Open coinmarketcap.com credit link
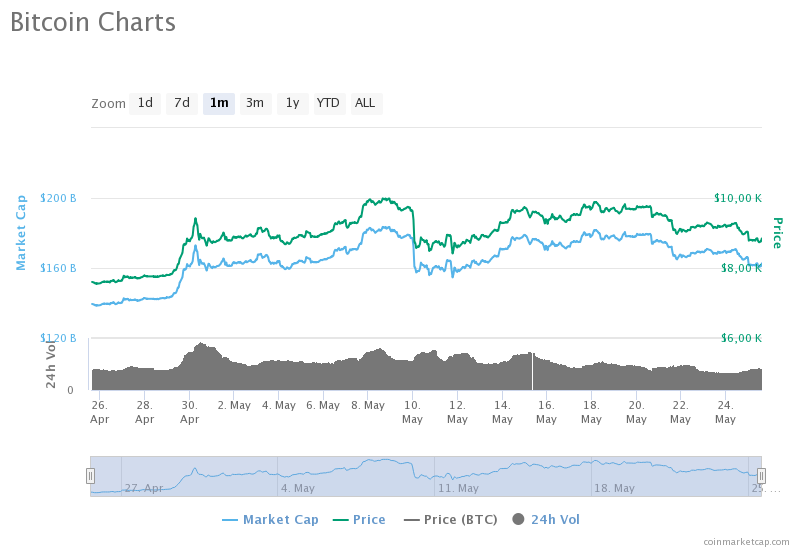Viewport: 800px width, 550px height. (746, 542)
